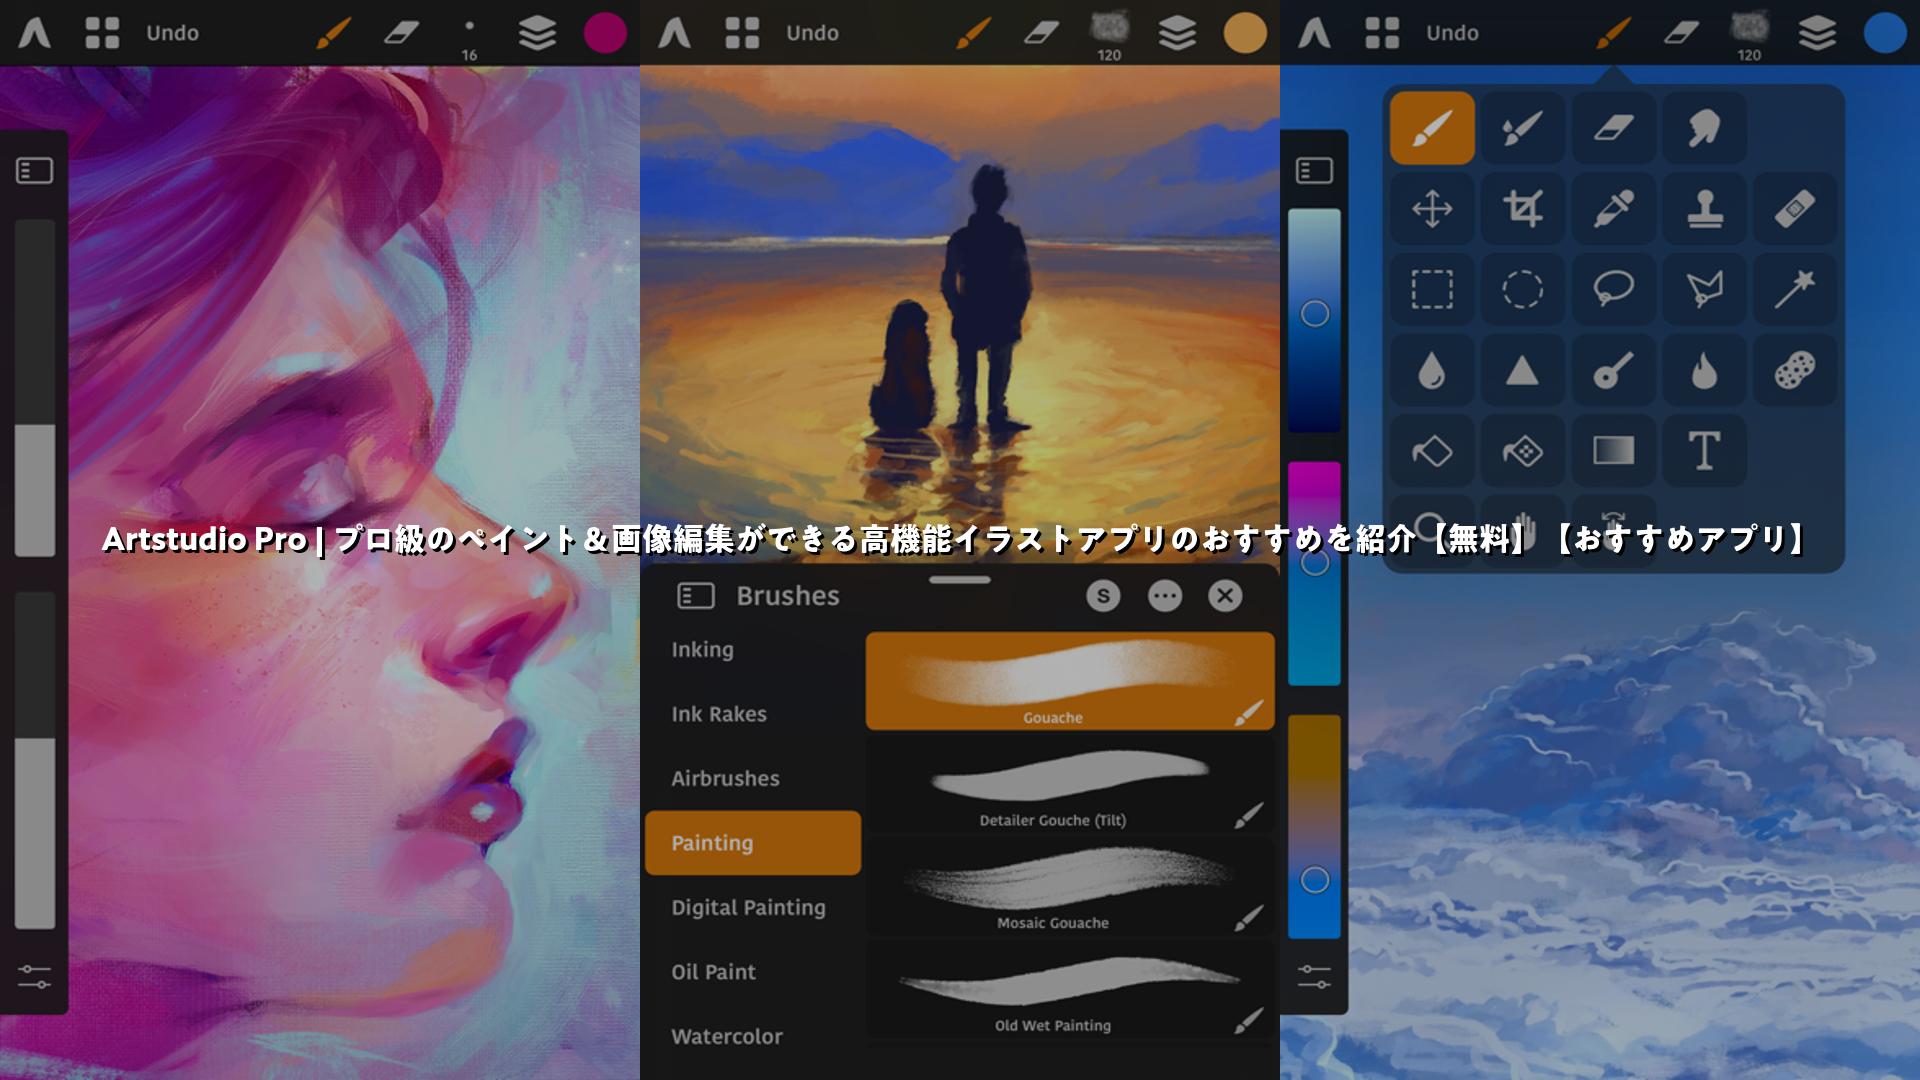This screenshot has height=1080, width=1920.
Task: Select the Sponge tool
Action: 1795,371
